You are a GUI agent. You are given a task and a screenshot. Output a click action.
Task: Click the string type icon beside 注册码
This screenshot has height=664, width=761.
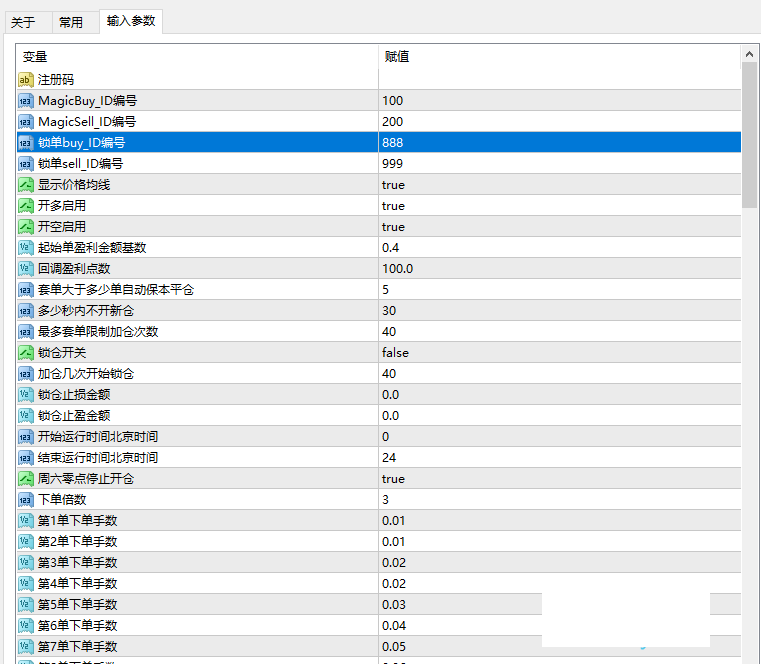point(26,79)
